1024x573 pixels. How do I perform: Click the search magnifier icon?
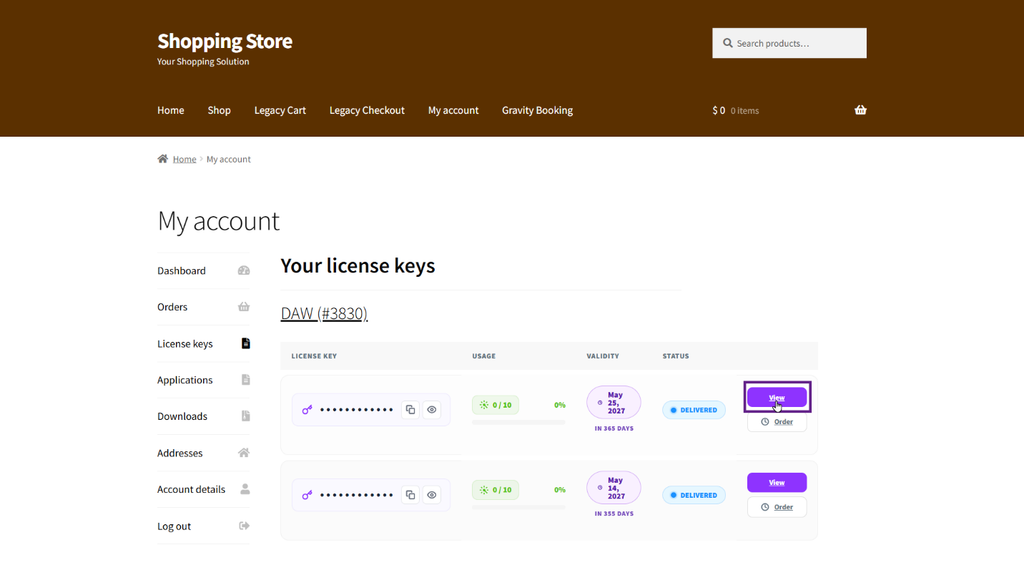[728, 43]
